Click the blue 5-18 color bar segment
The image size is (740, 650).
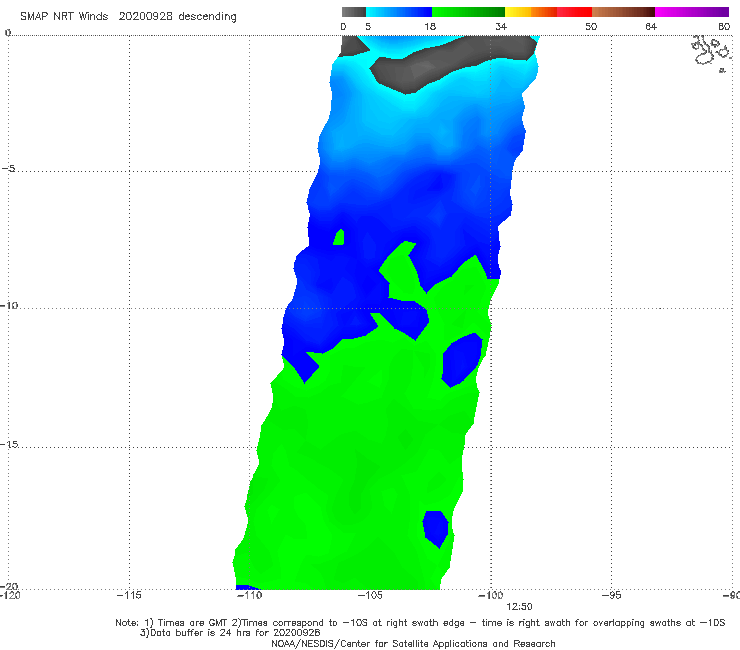399,12
